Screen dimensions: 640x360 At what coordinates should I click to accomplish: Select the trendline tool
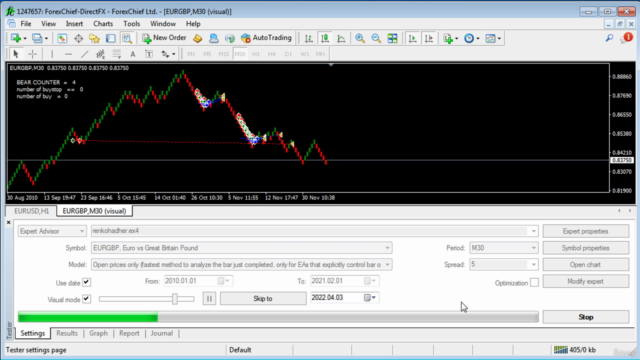point(84,54)
